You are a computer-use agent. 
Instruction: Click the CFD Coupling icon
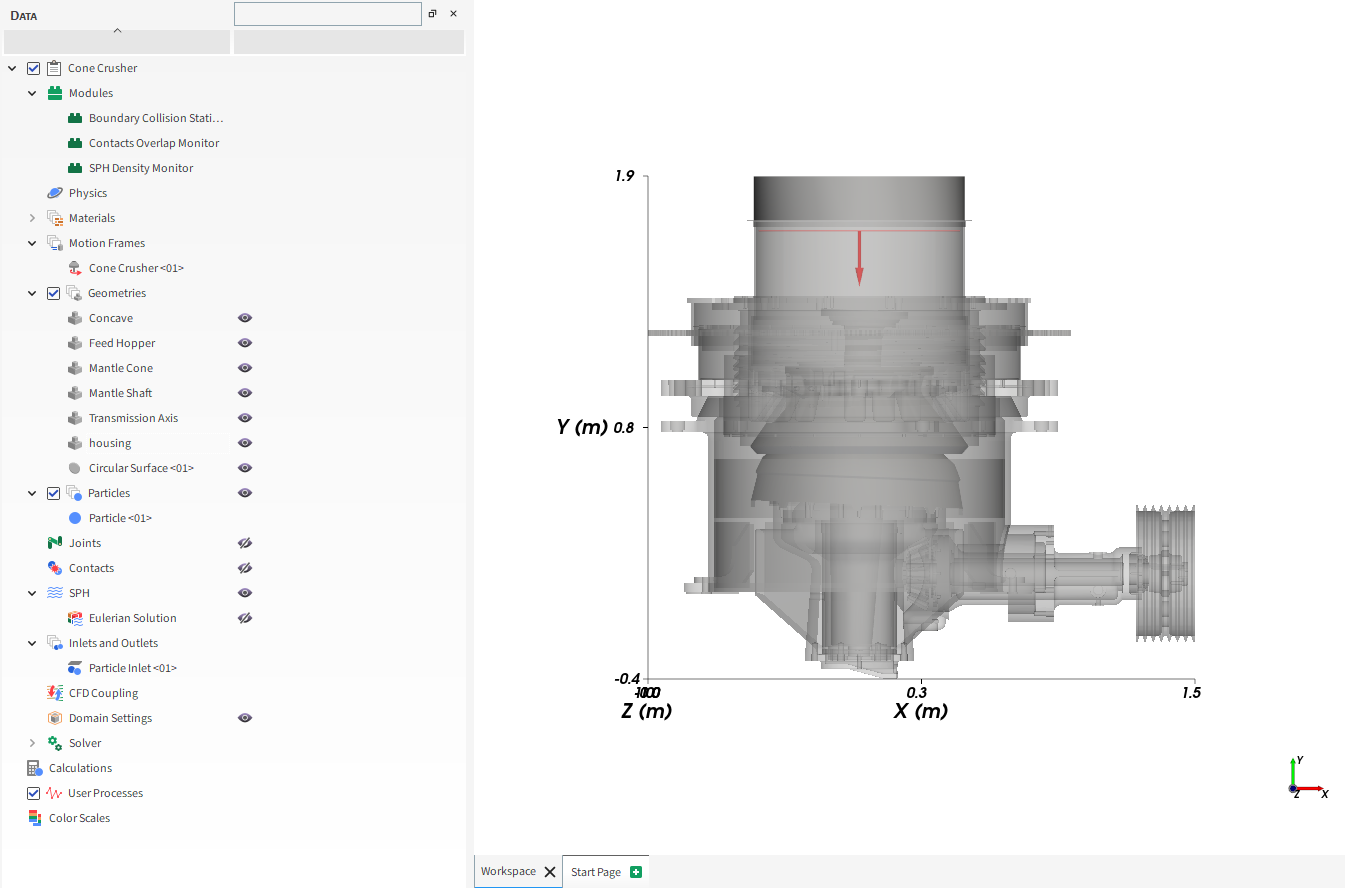(55, 693)
